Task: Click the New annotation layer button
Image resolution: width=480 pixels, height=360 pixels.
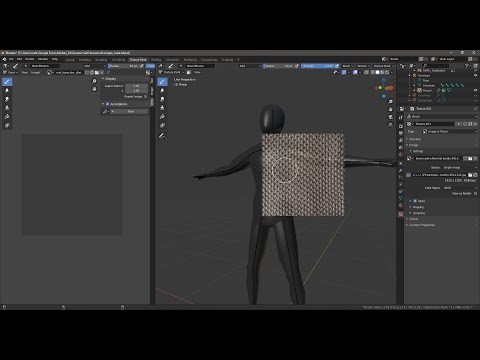Action: point(129,111)
